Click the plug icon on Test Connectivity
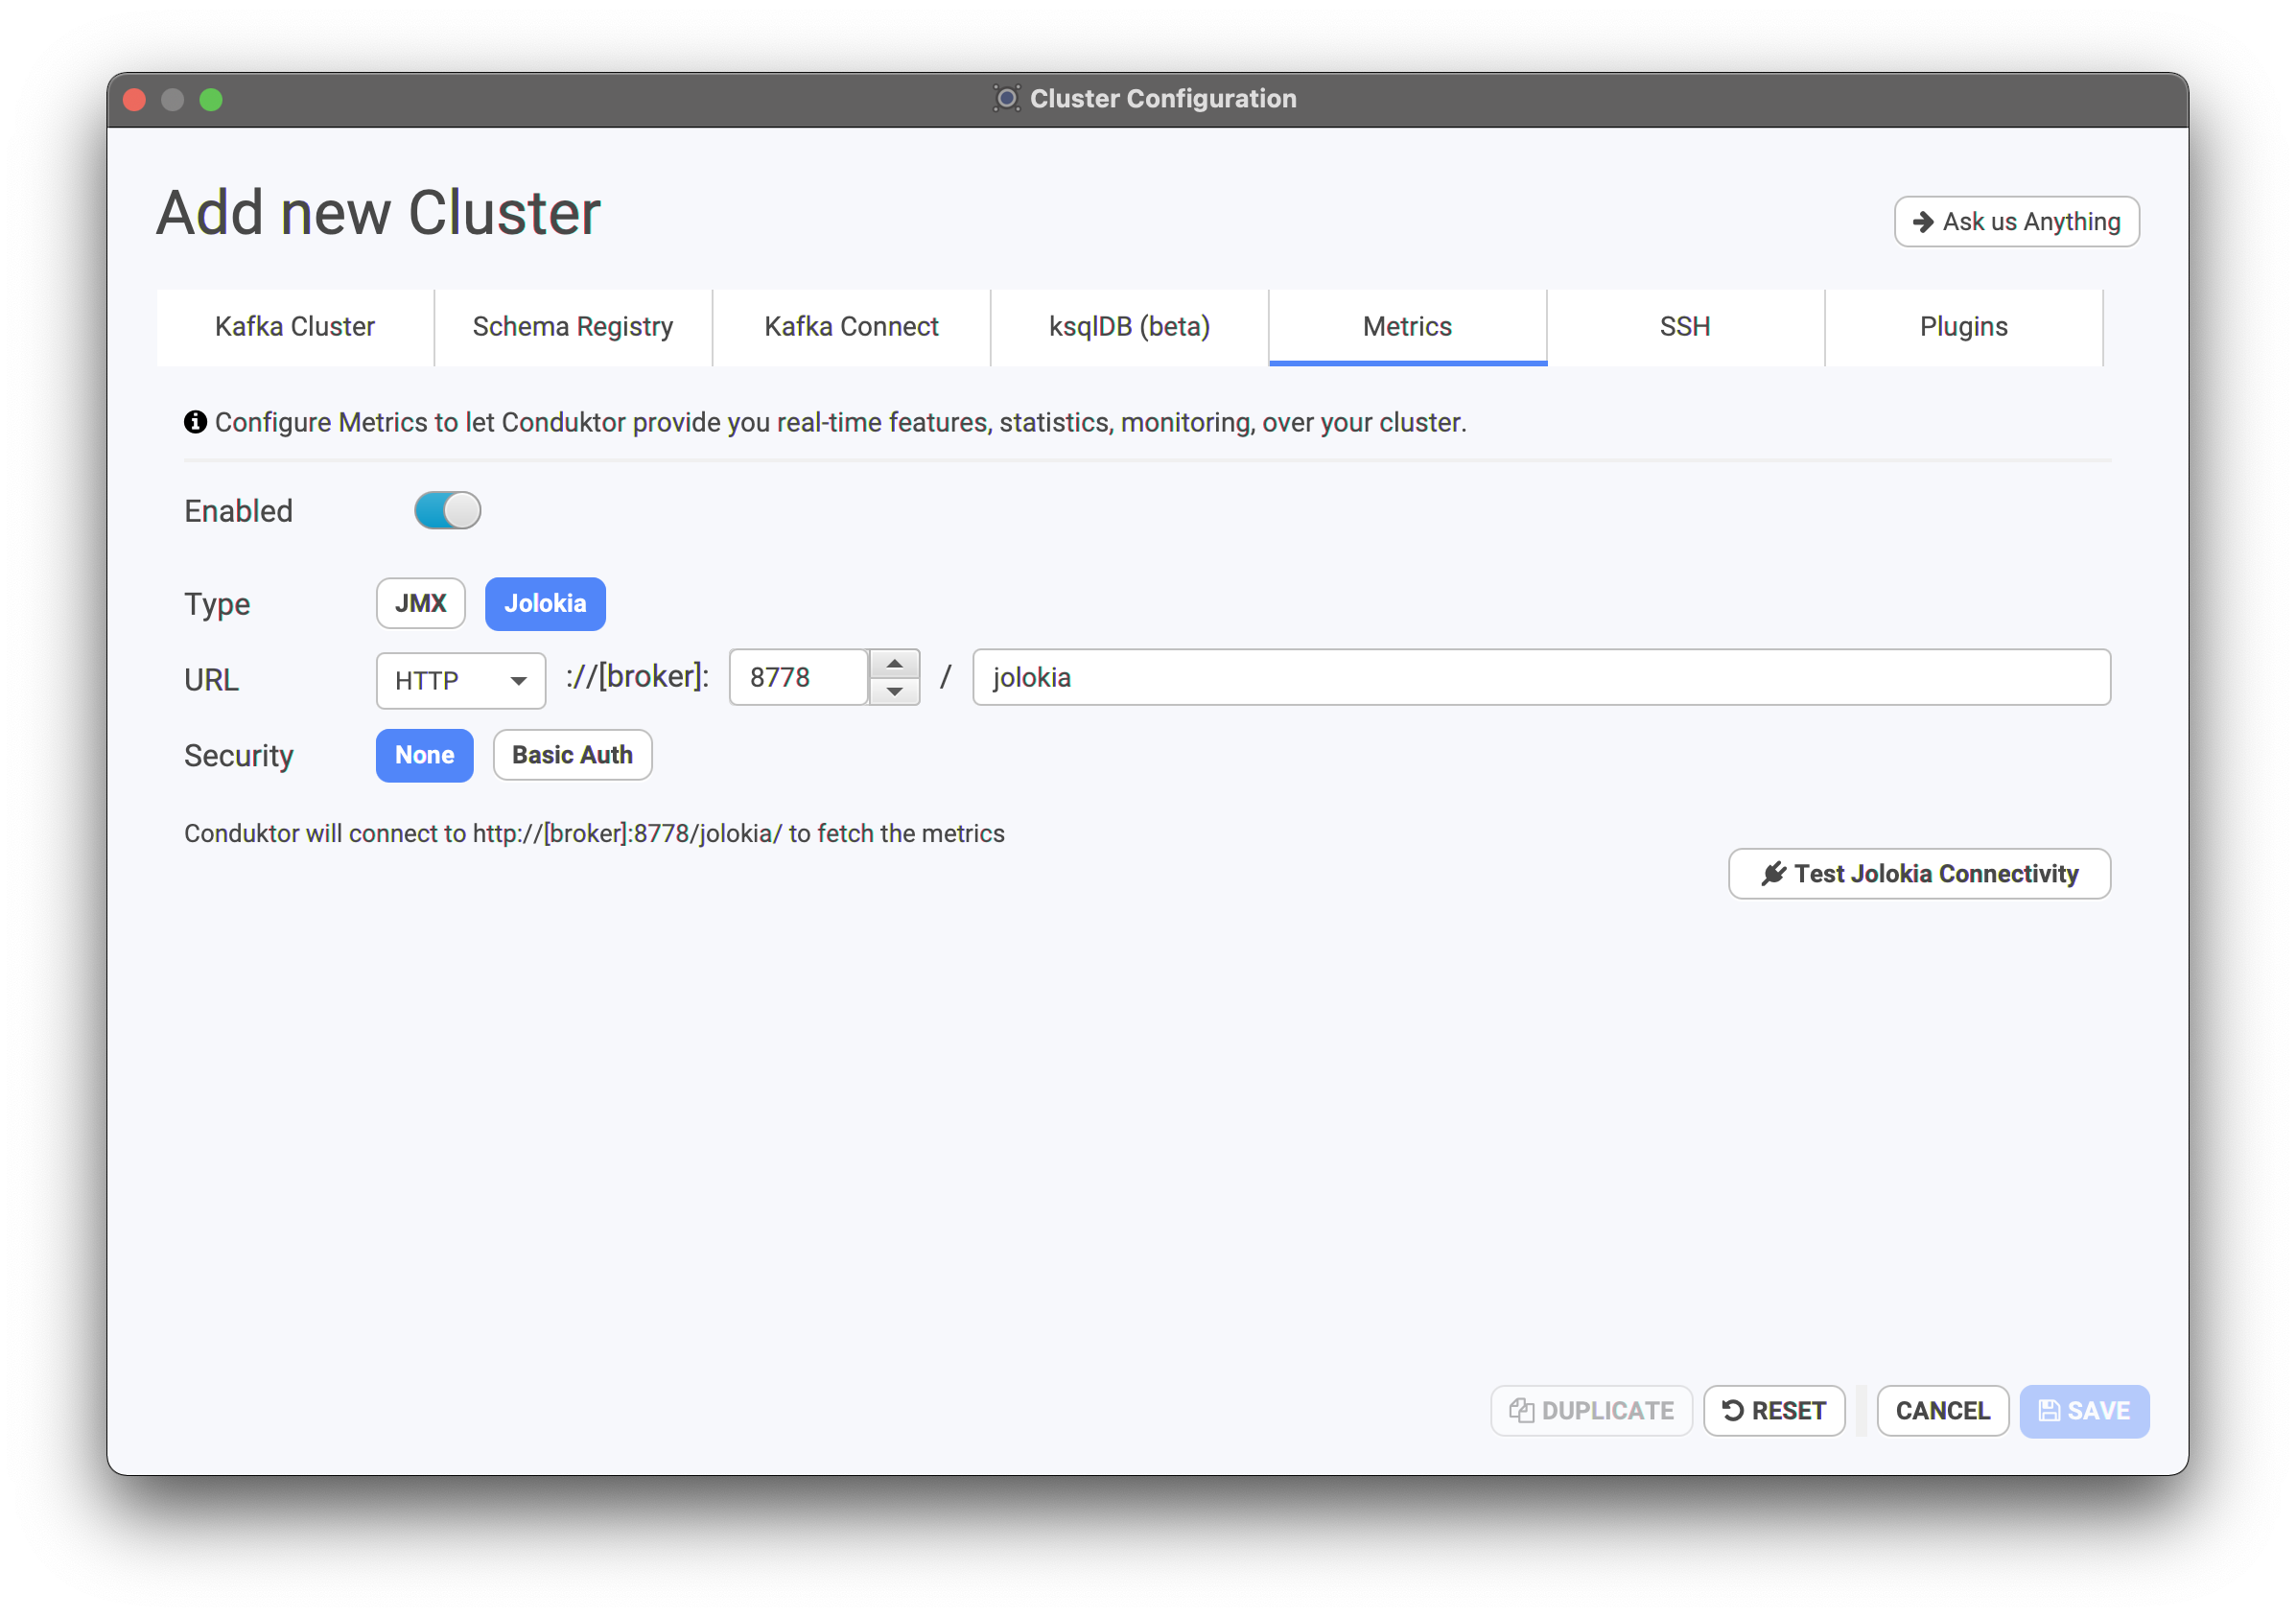Viewport: 2296px width, 1617px height. pos(1772,873)
